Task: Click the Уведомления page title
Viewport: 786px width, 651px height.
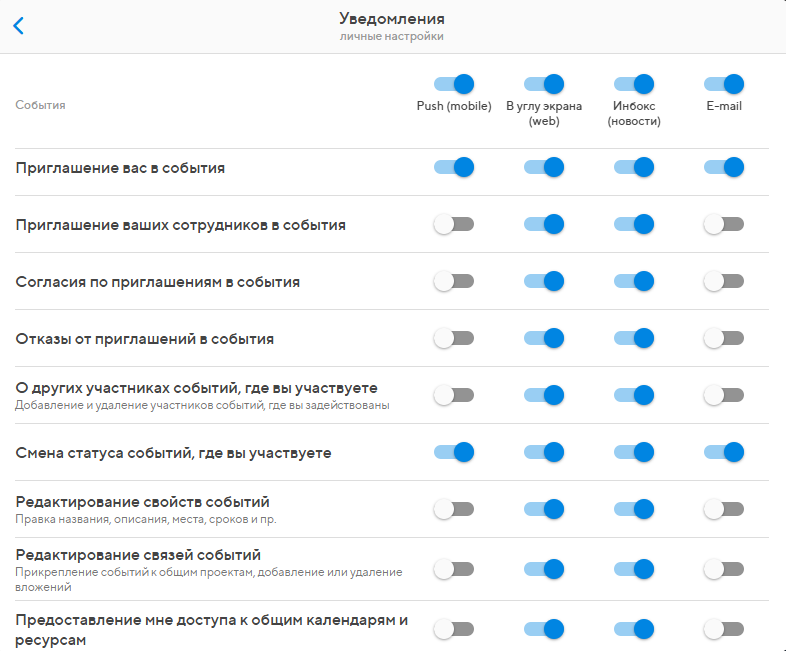Action: coord(392,18)
